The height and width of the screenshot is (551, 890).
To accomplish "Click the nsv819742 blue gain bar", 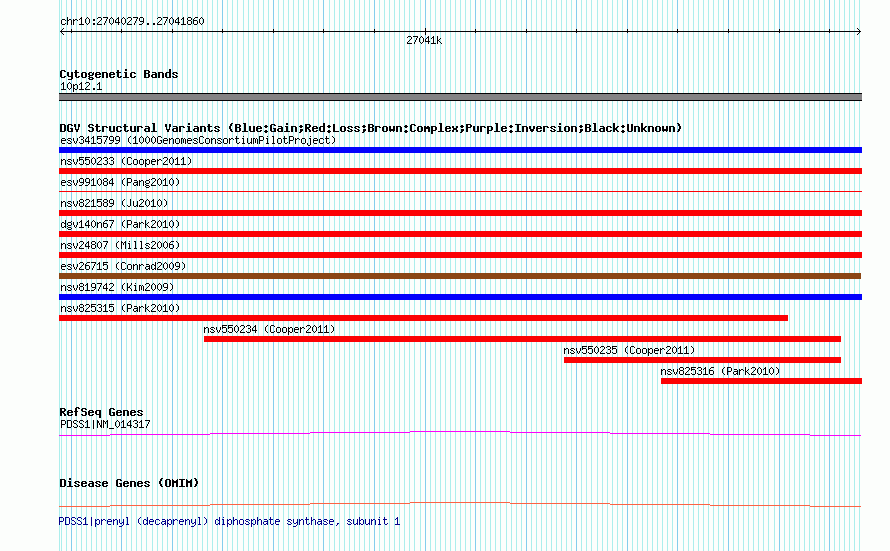I will tap(460, 297).
